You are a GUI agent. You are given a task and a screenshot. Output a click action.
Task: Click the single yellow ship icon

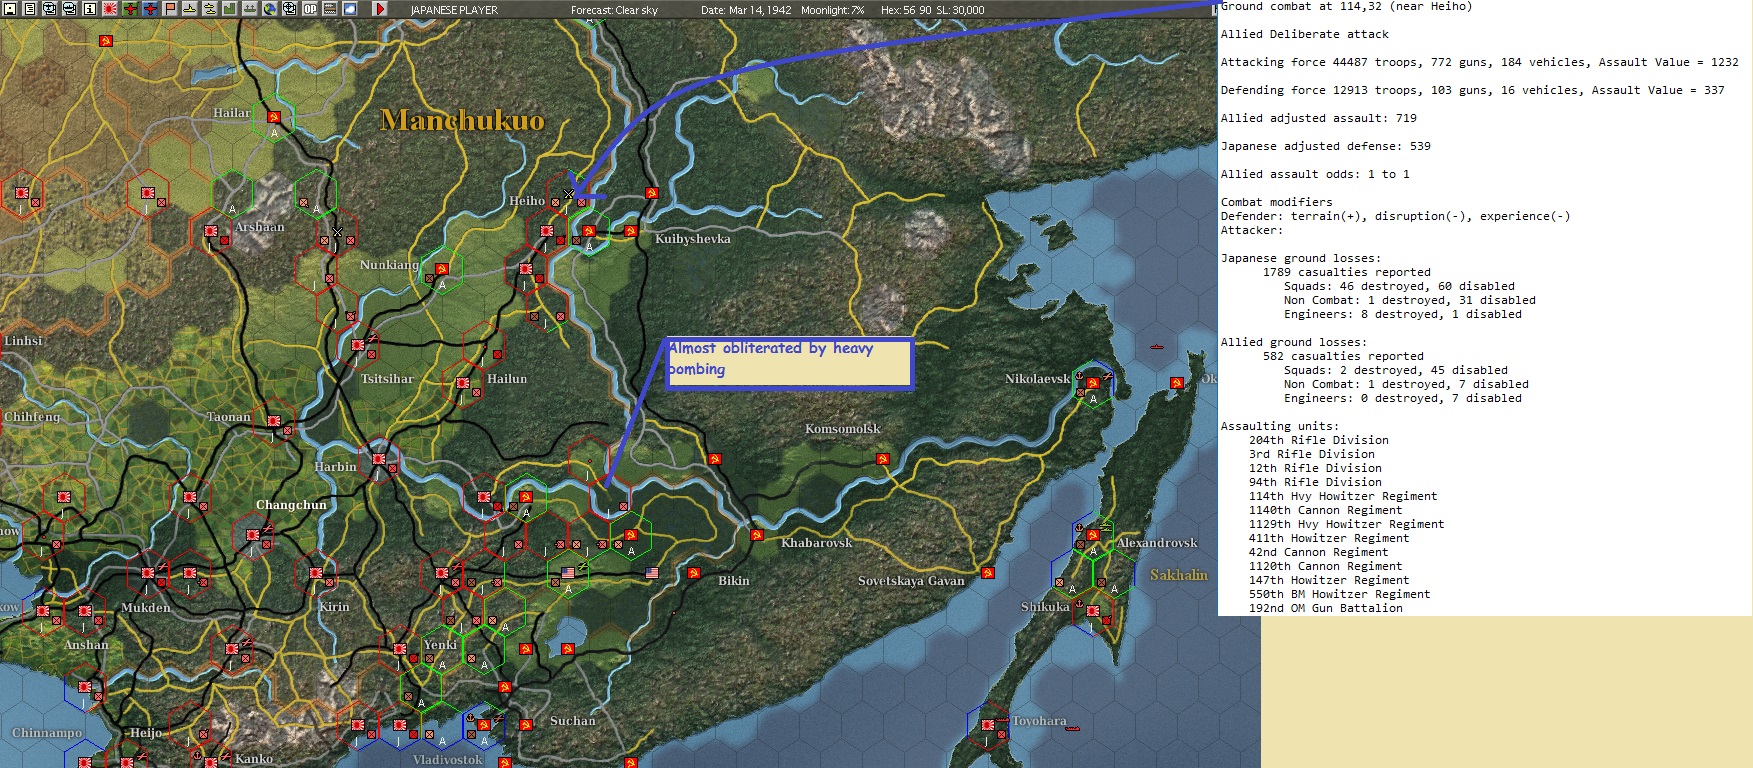pyautogui.click(x=189, y=9)
